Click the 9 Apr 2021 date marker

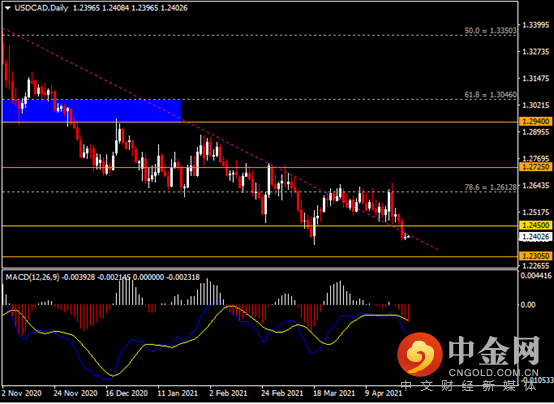point(384,393)
